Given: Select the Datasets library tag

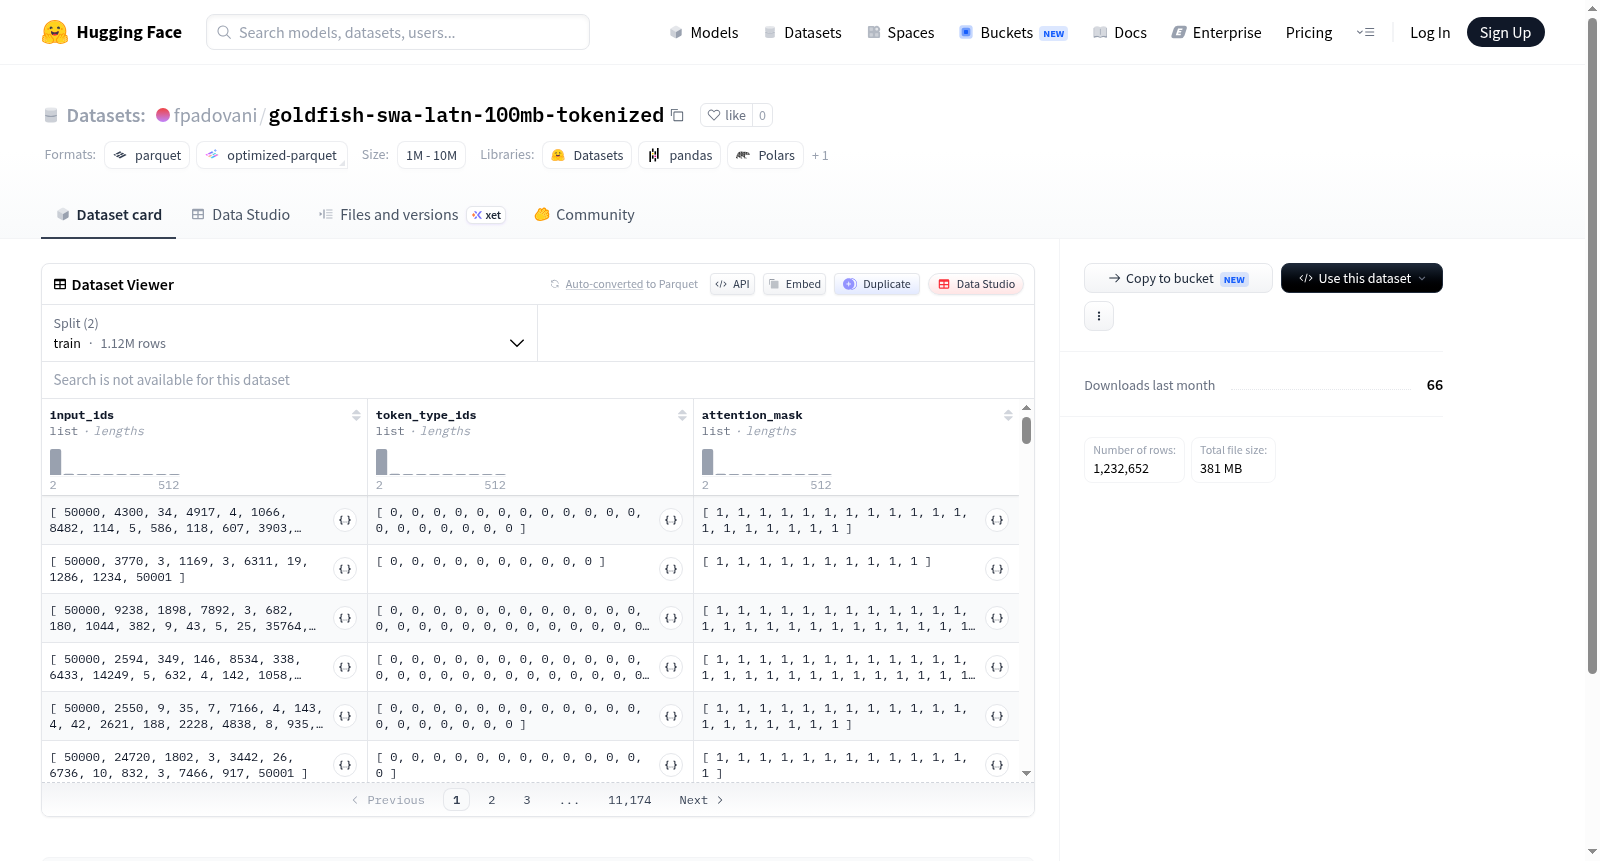Looking at the screenshot, I should [587, 155].
